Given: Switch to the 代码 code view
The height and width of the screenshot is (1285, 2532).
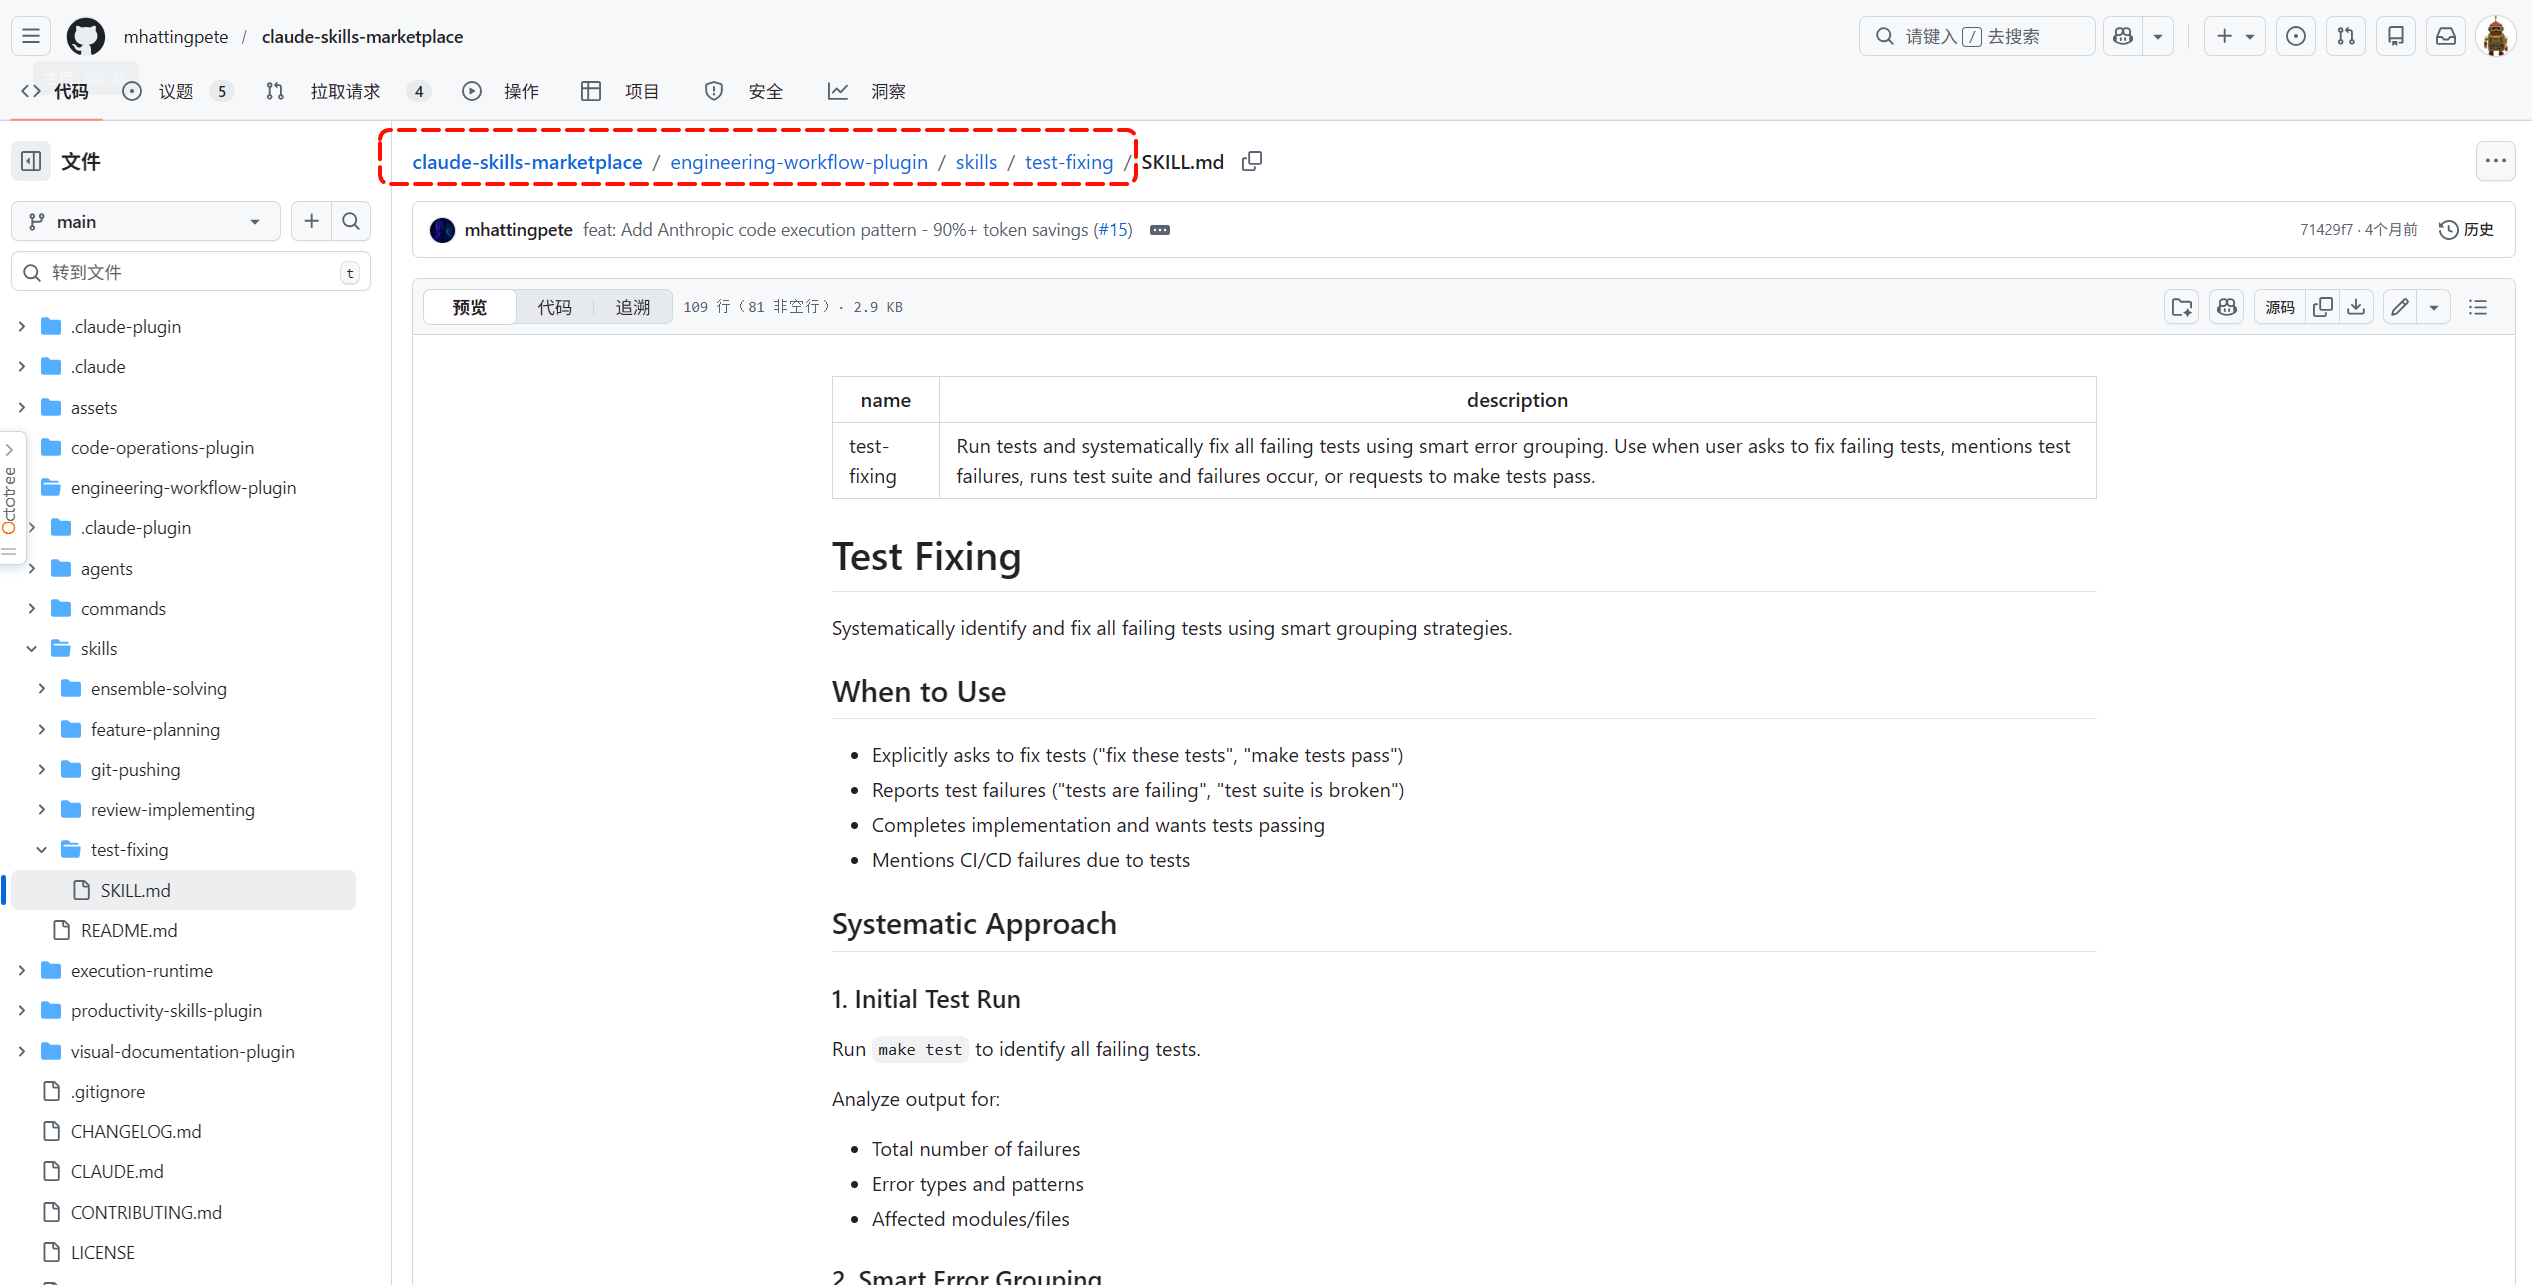Looking at the screenshot, I should (554, 307).
